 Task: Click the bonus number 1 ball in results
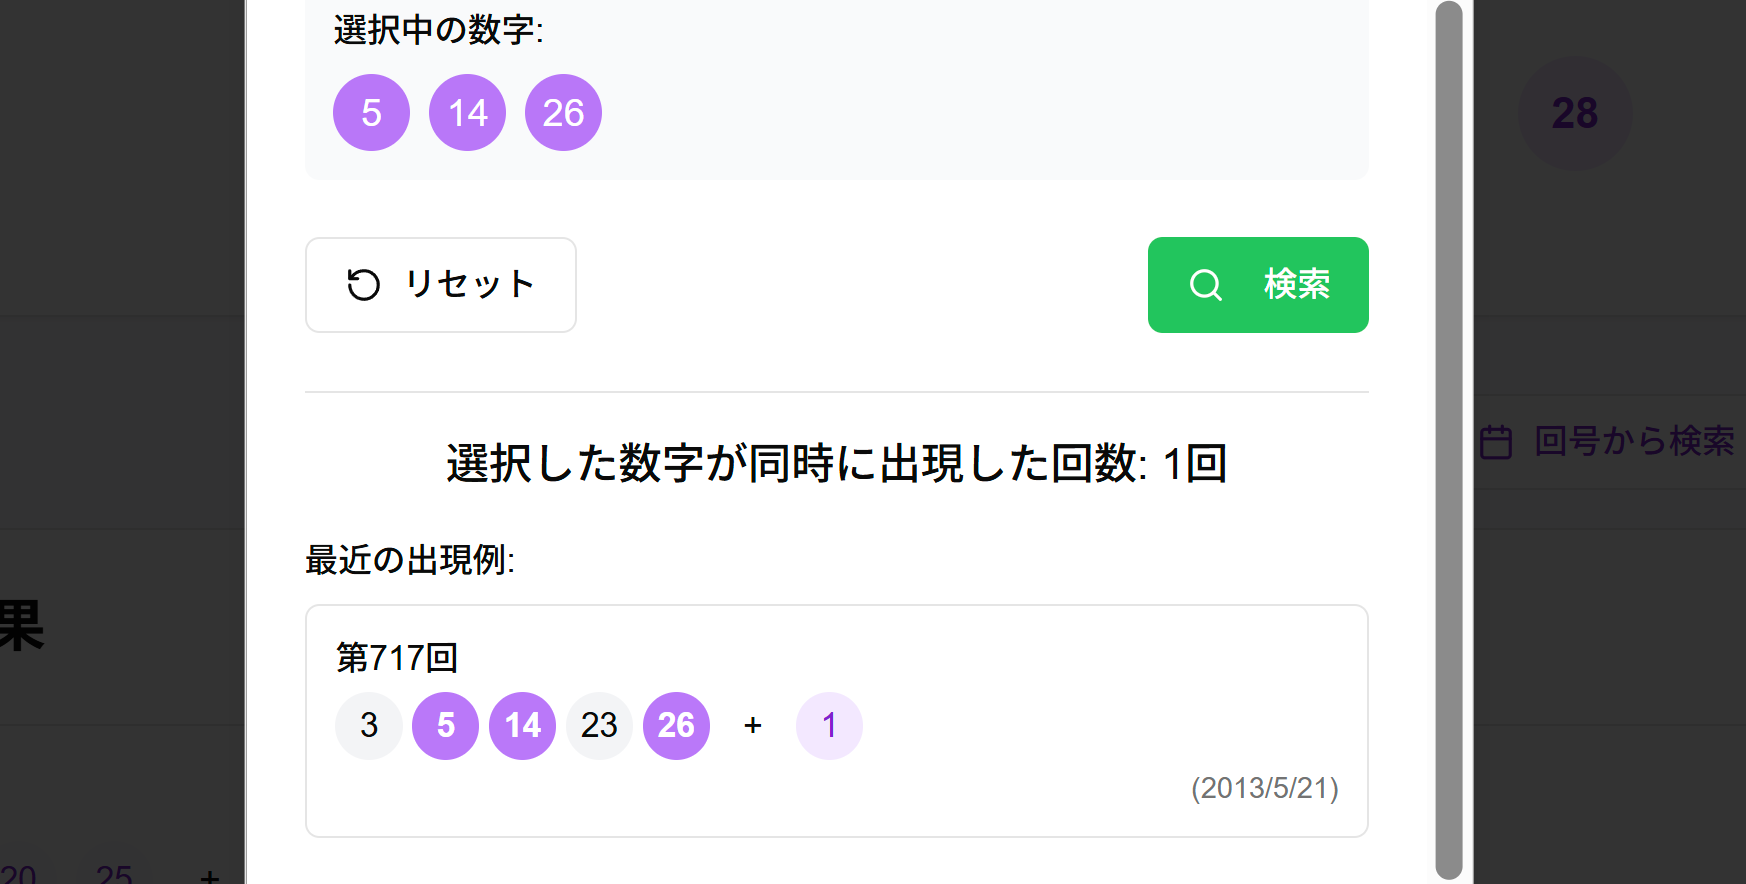point(829,726)
